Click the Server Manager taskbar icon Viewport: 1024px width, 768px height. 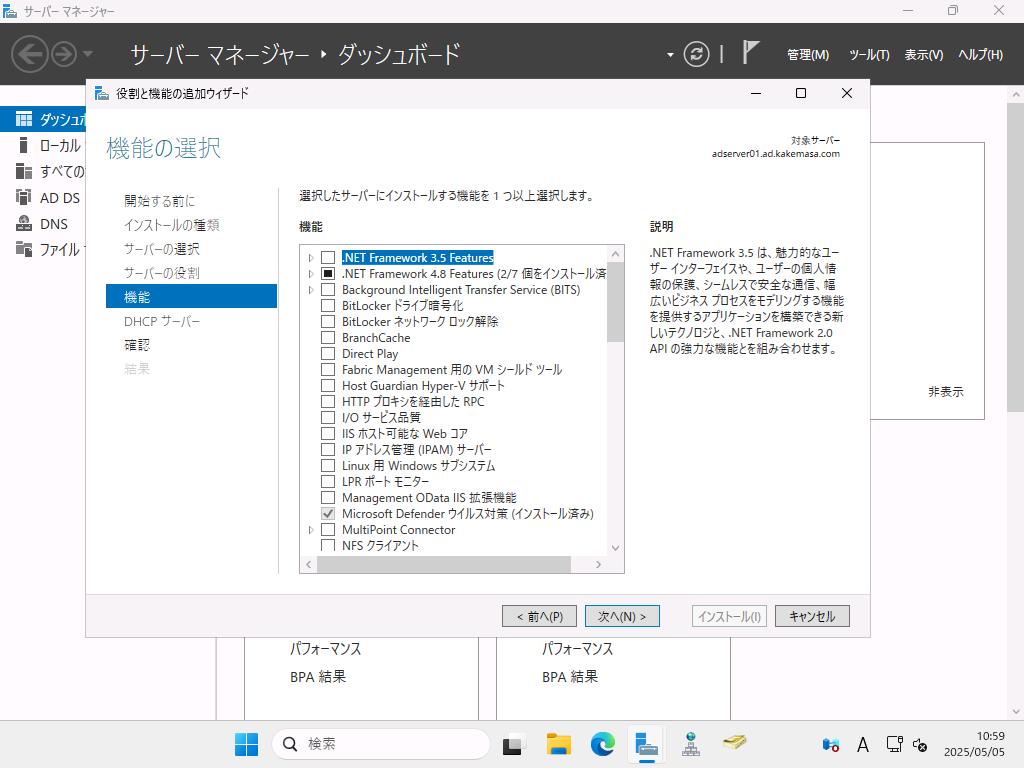[x=646, y=744]
